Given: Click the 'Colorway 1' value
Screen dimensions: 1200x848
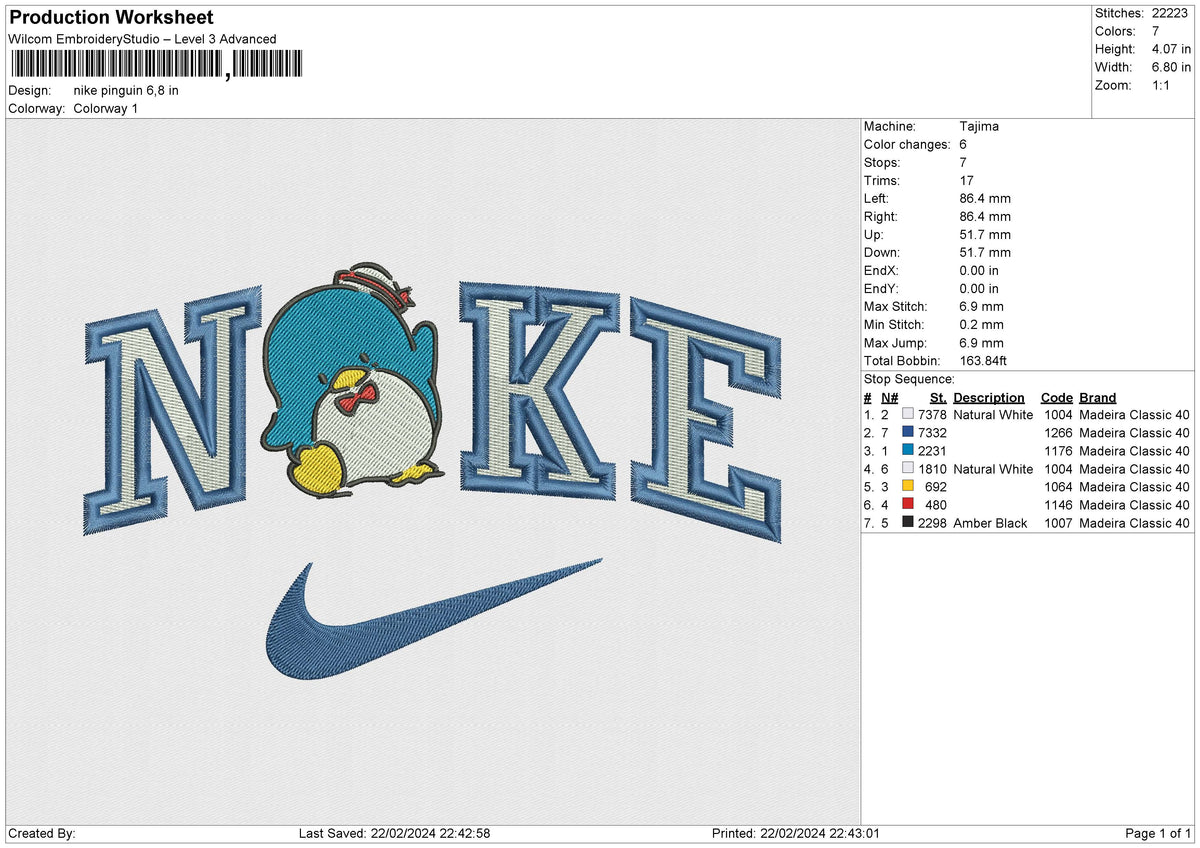Looking at the screenshot, I should 106,108.
